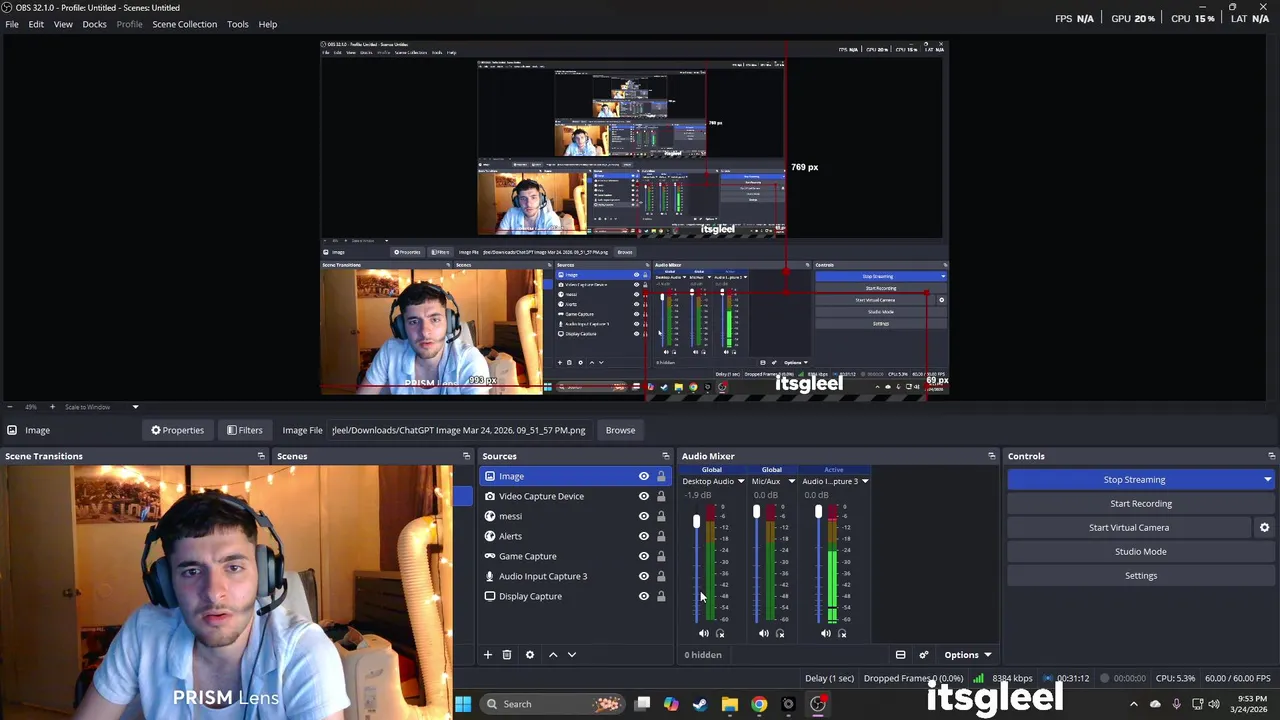Open Filters for the selected source
Viewport: 1280px width, 720px height.
245,430
